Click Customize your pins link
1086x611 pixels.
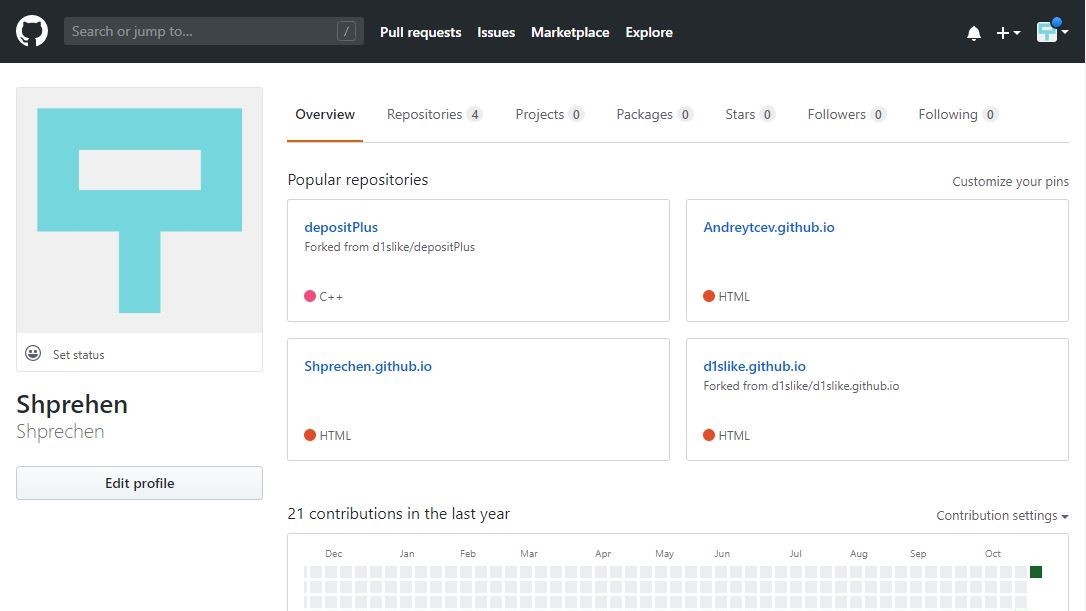tap(1010, 182)
